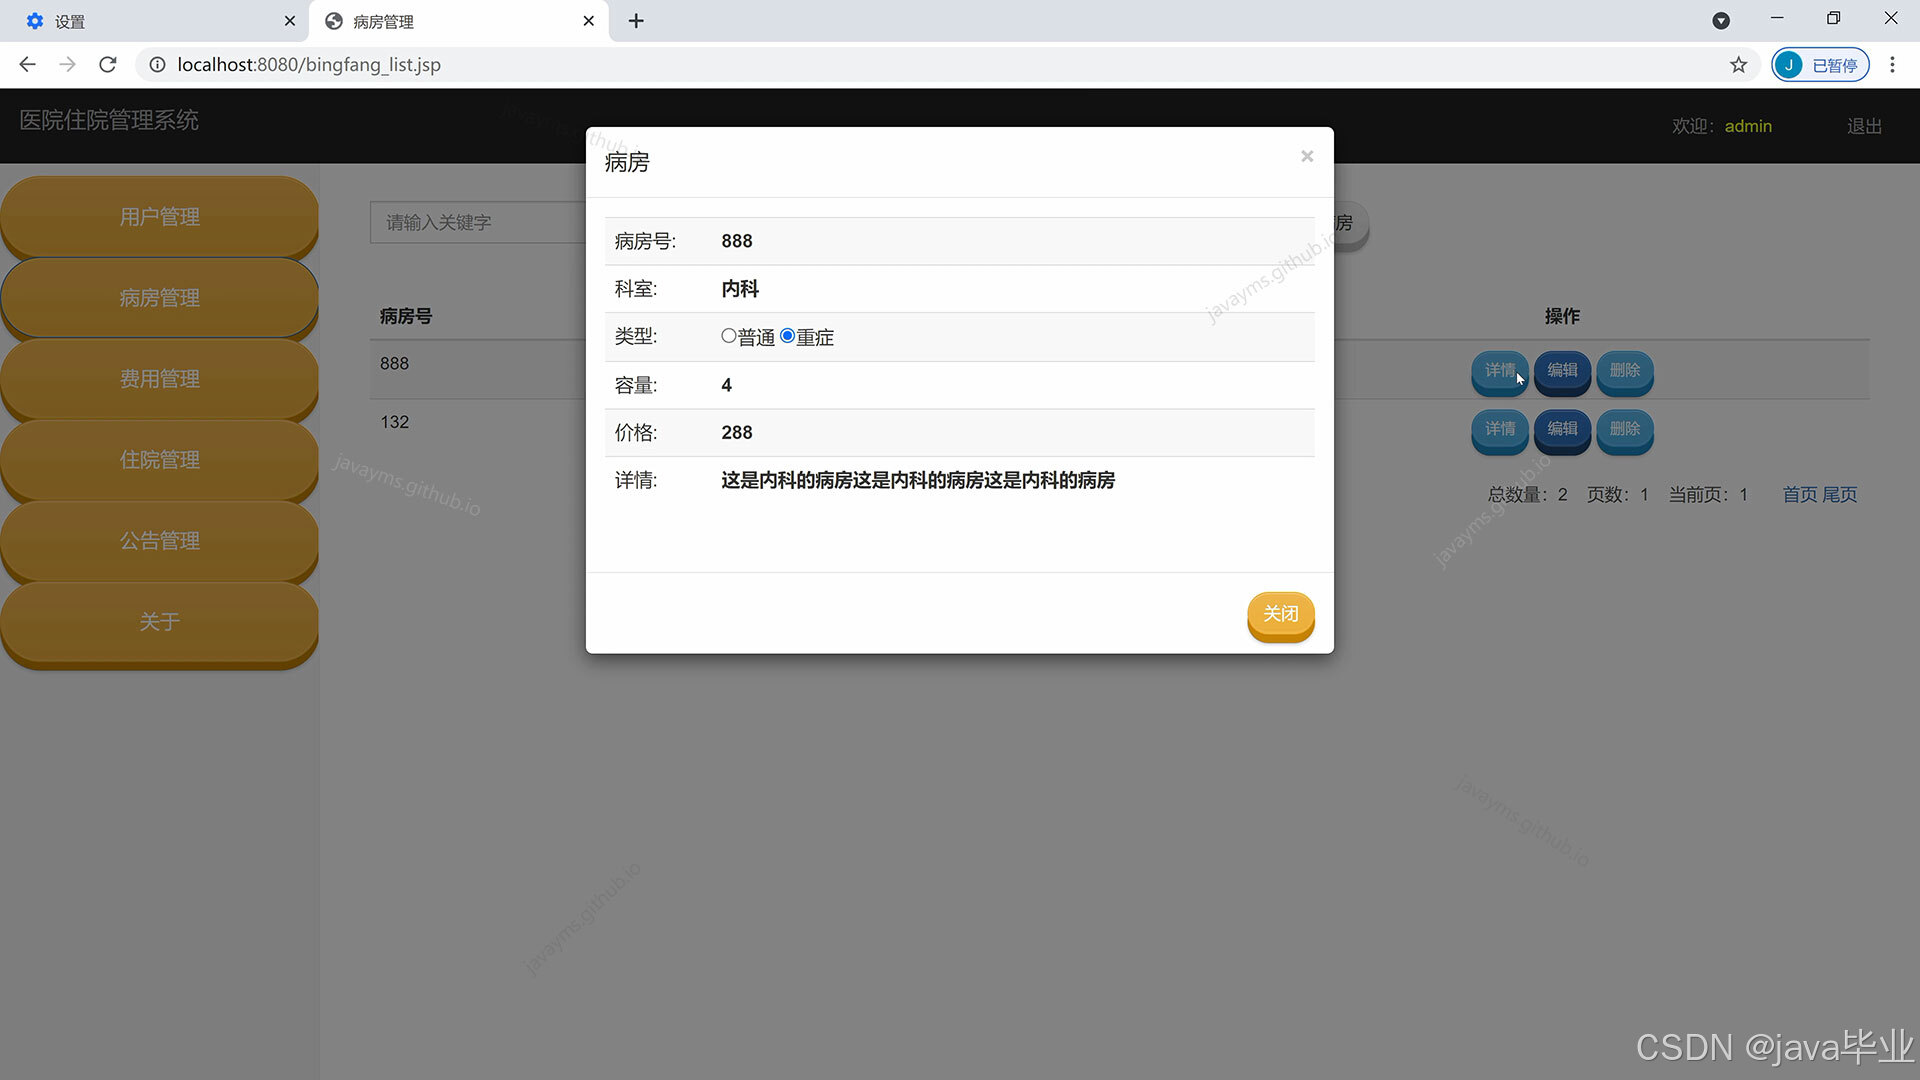Screen dimensions: 1920x1080
Task: Open a new browser tab with the plus icon
Action: pyautogui.click(x=636, y=21)
